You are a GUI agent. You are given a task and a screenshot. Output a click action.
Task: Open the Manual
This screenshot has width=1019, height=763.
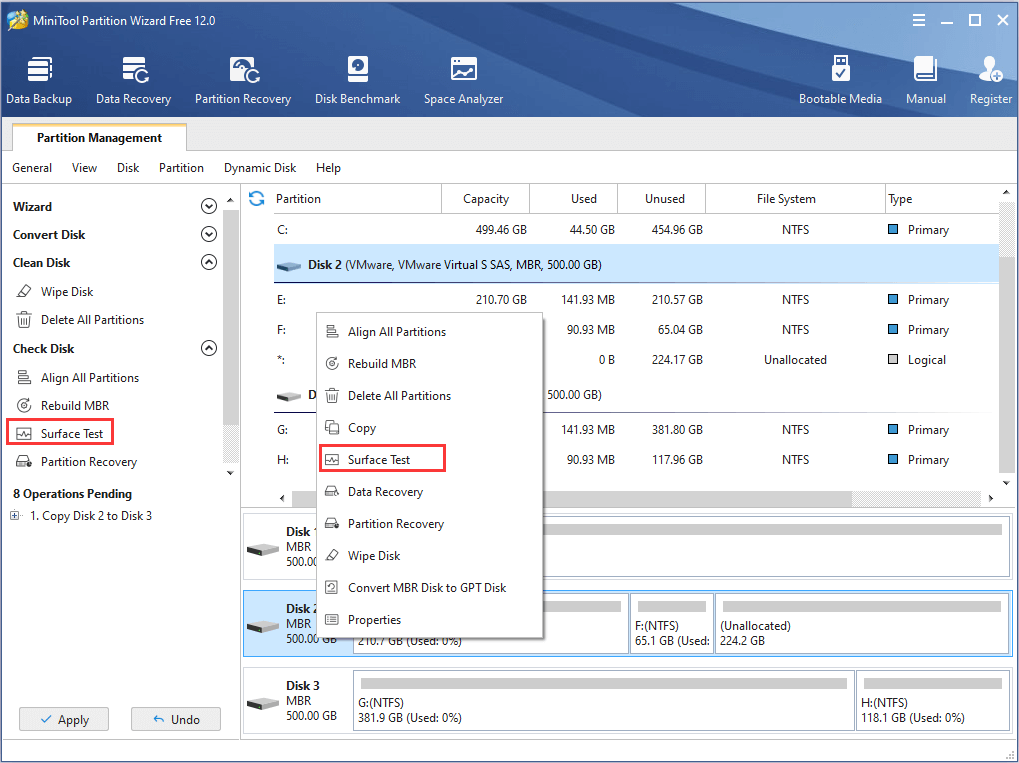pyautogui.click(x=925, y=81)
